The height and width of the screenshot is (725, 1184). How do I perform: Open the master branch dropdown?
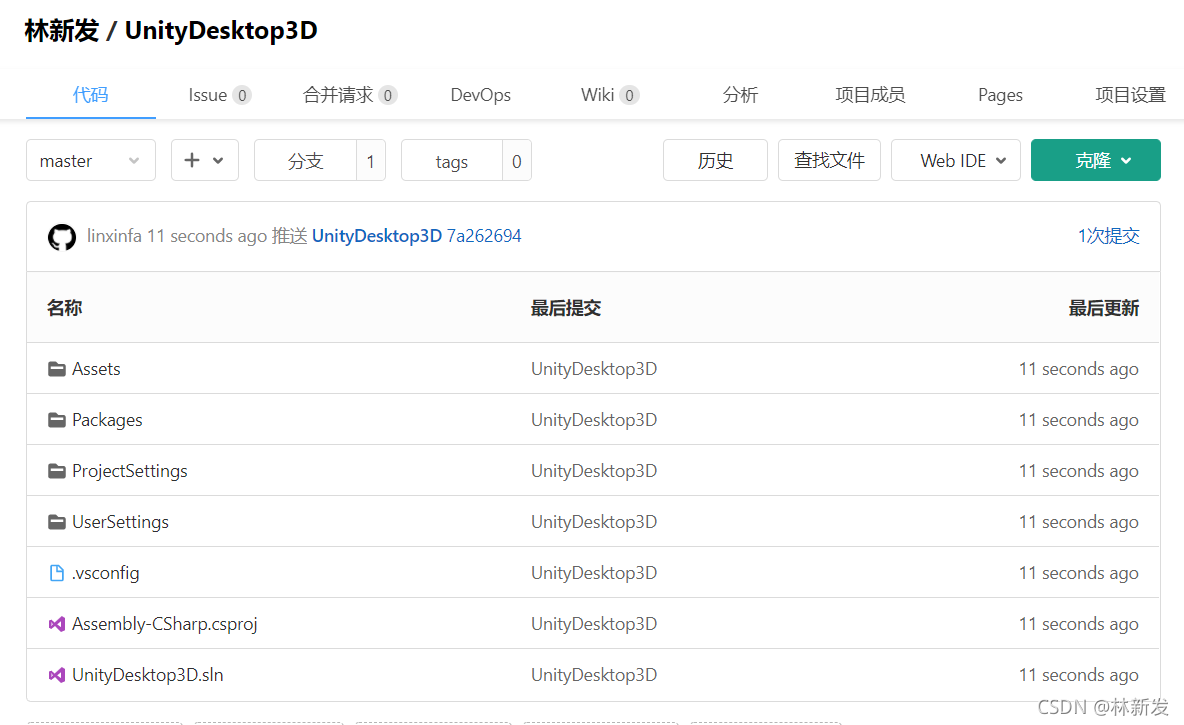tap(91, 160)
